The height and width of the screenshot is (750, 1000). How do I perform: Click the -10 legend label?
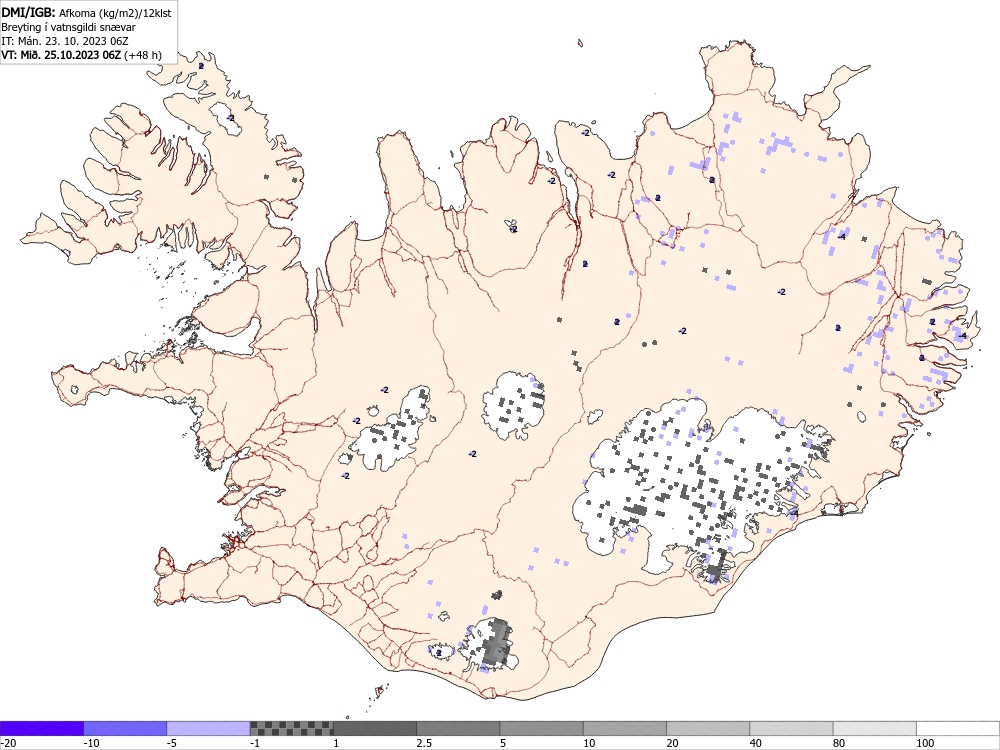point(92,743)
